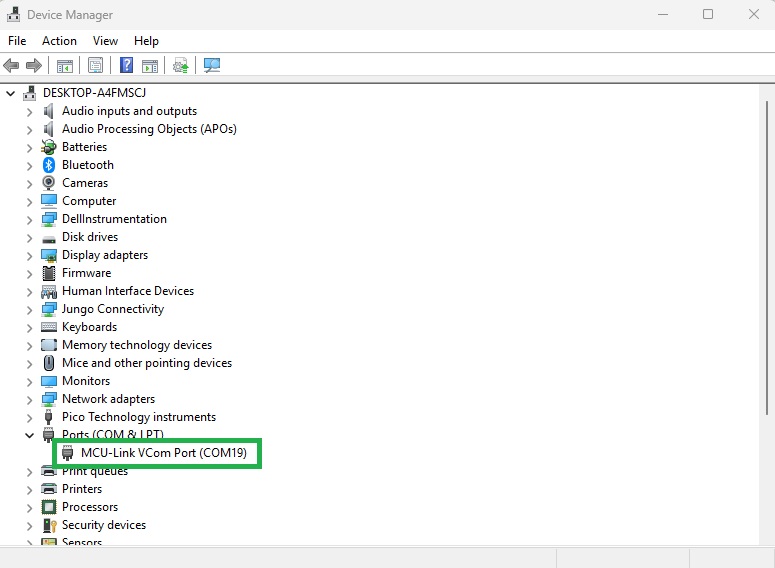This screenshot has width=775, height=568.
Task: Select the Computer label
Action: pyautogui.click(x=89, y=201)
